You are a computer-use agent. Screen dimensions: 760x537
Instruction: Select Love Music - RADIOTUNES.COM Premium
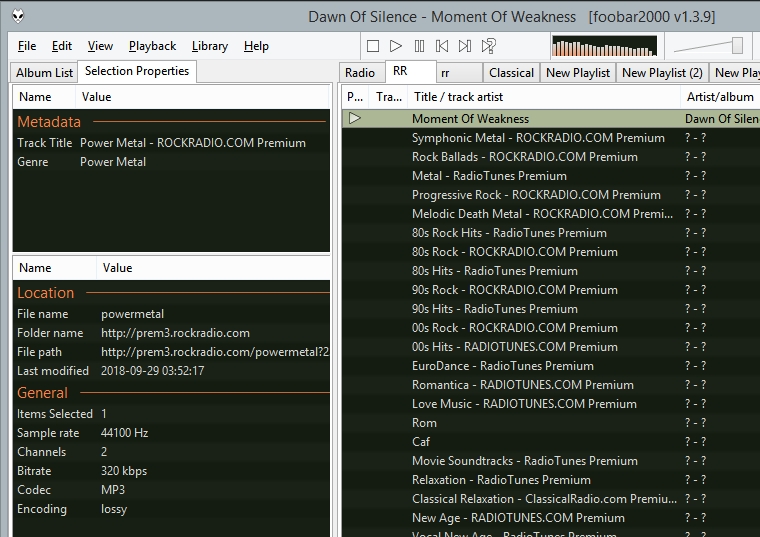[551, 404]
